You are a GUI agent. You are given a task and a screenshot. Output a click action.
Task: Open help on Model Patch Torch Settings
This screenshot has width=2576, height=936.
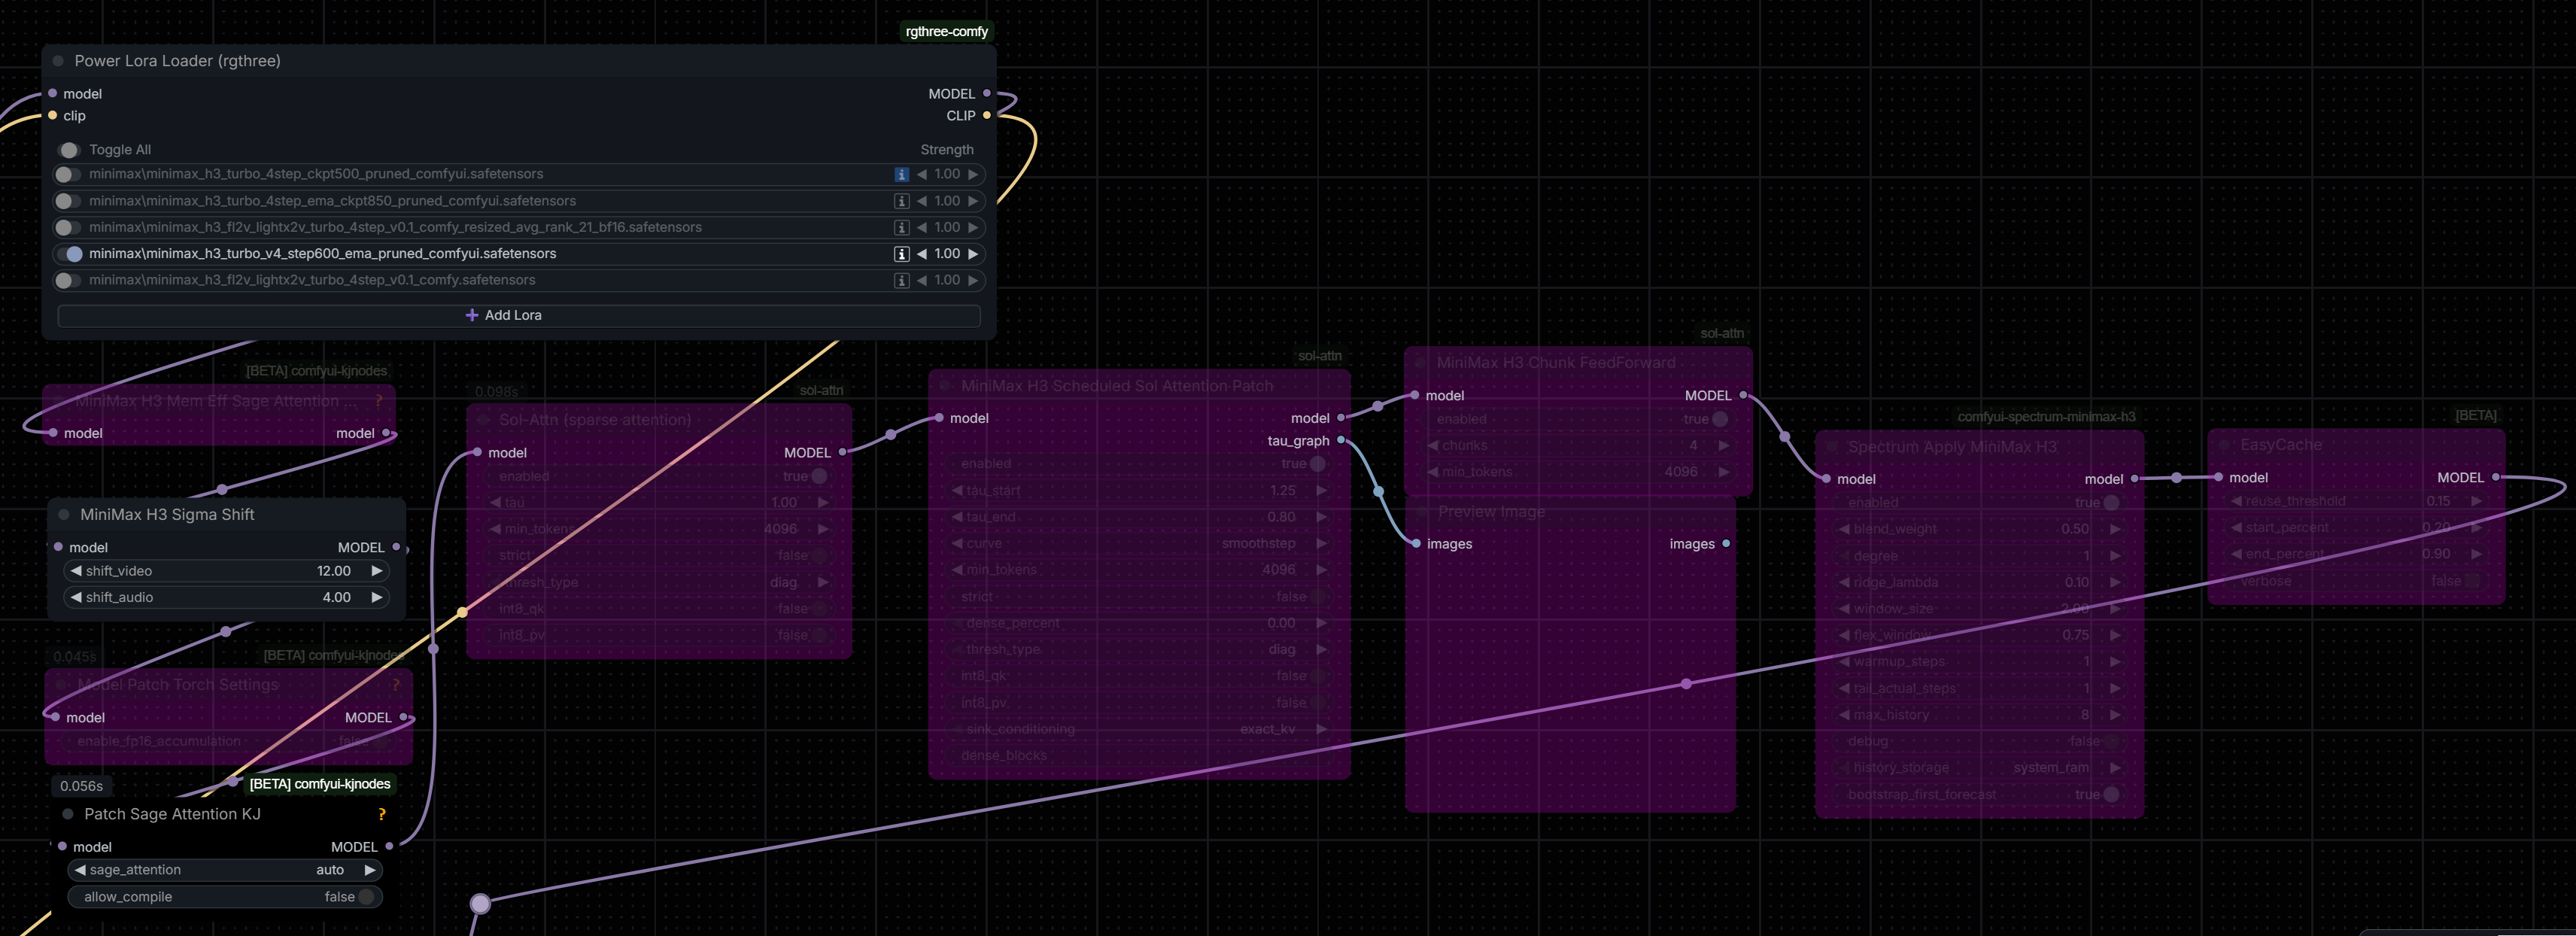click(x=395, y=685)
